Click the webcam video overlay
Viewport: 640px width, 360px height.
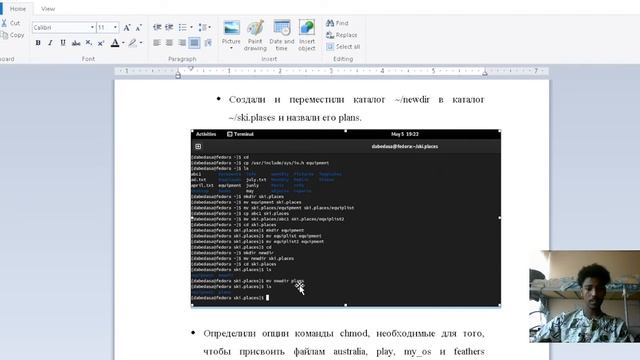584,296
